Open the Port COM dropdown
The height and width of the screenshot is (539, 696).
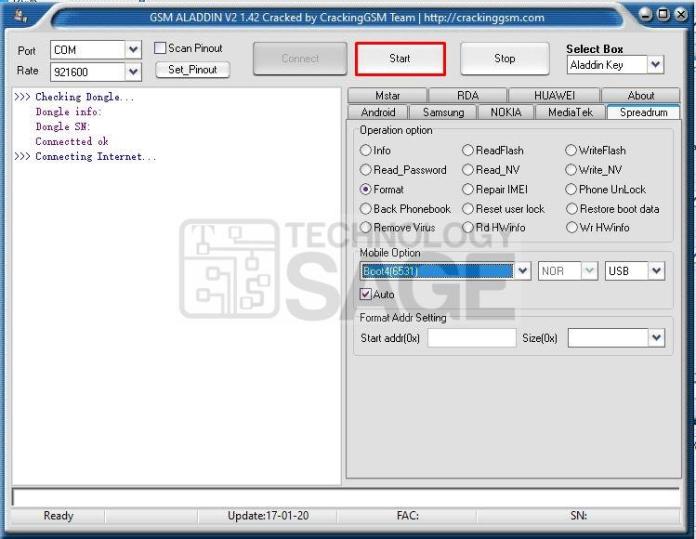[x=133, y=50]
